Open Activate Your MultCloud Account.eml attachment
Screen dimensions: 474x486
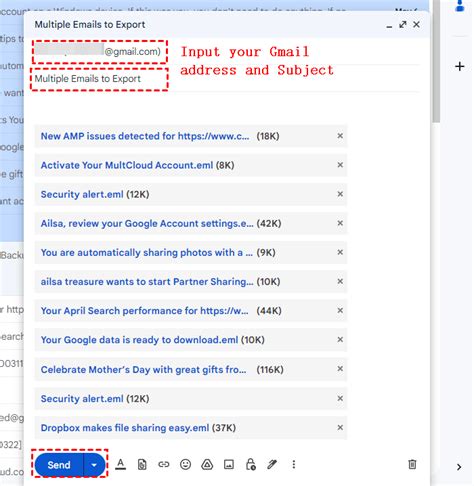pos(127,165)
